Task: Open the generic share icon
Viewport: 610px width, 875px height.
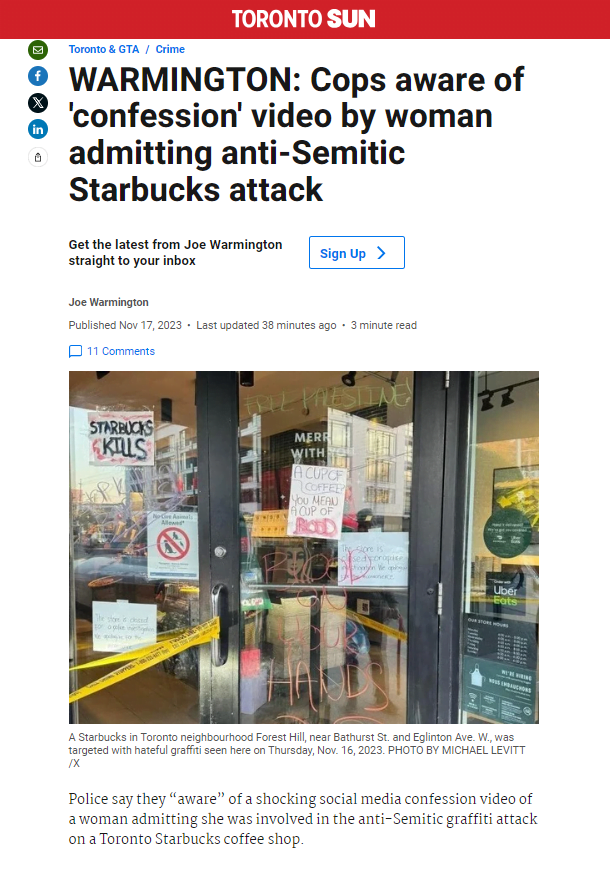Action: [38, 157]
